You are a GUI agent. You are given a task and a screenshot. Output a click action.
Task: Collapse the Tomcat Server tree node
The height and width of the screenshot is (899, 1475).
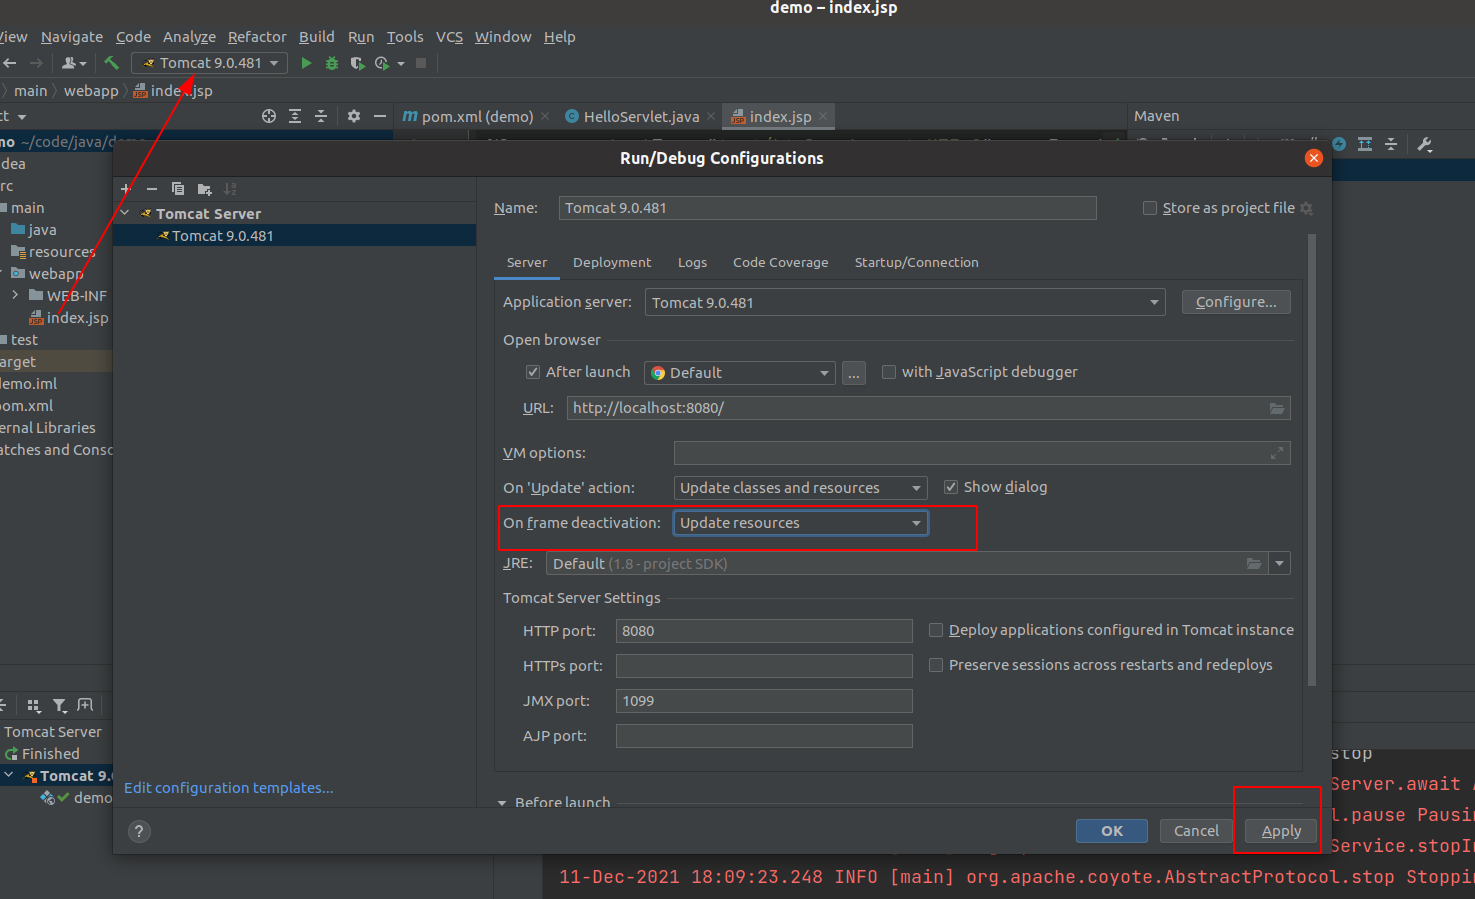pyautogui.click(x=125, y=213)
